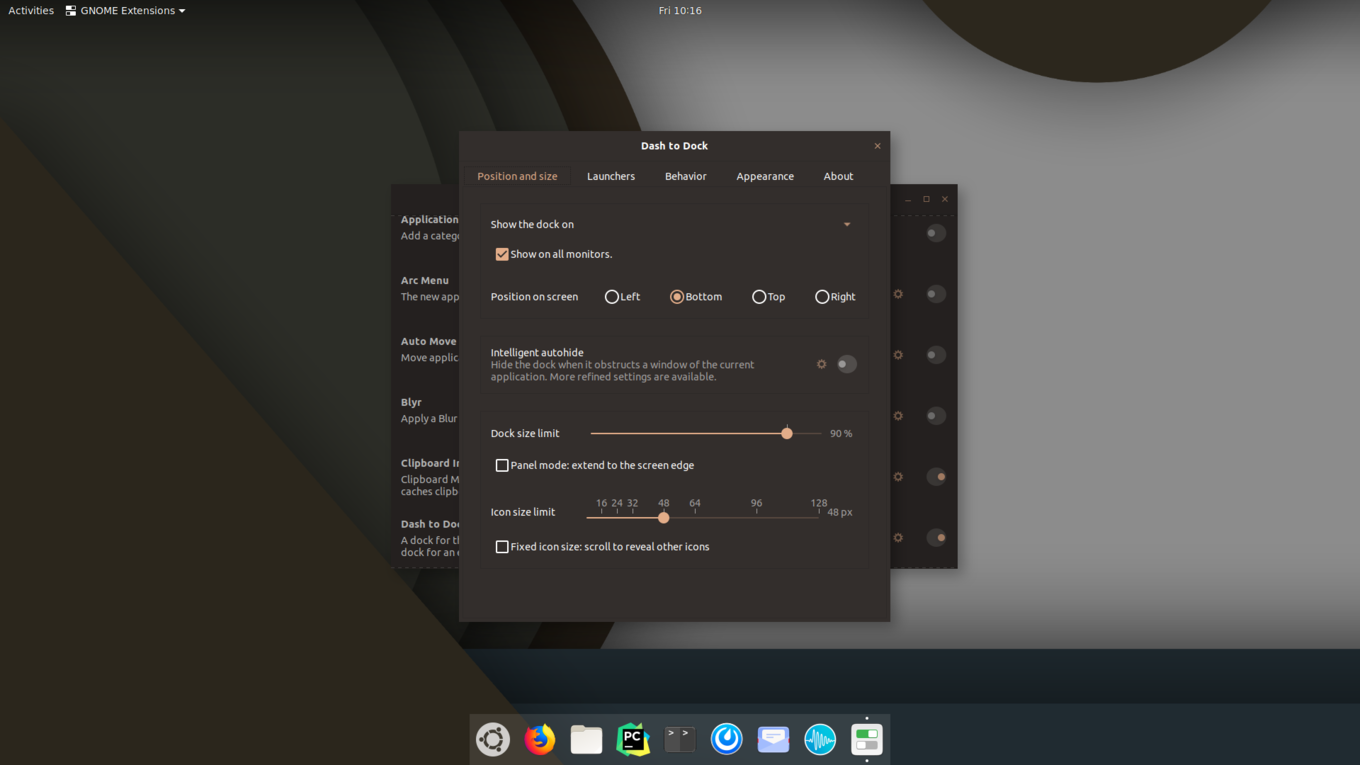Maximize the background Extensions window
Image resolution: width=1360 pixels, height=765 pixels.
(x=927, y=199)
